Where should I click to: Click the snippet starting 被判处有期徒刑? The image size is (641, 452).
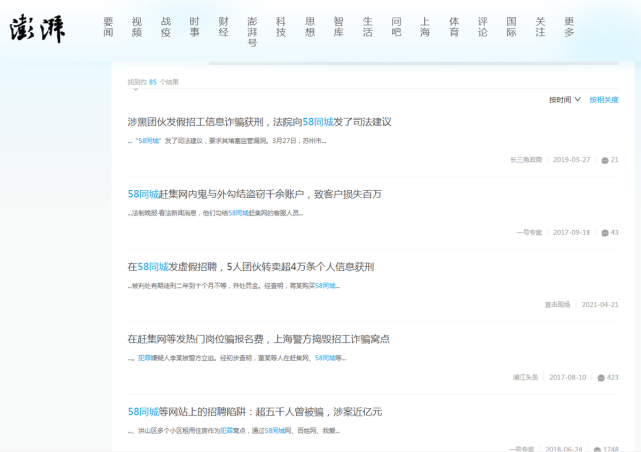pos(233,286)
